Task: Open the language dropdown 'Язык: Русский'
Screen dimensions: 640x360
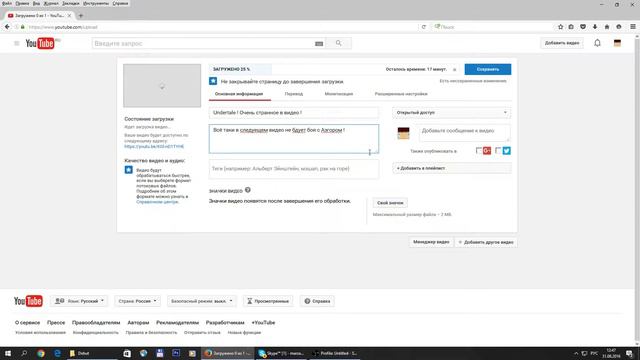Action: click(x=80, y=301)
